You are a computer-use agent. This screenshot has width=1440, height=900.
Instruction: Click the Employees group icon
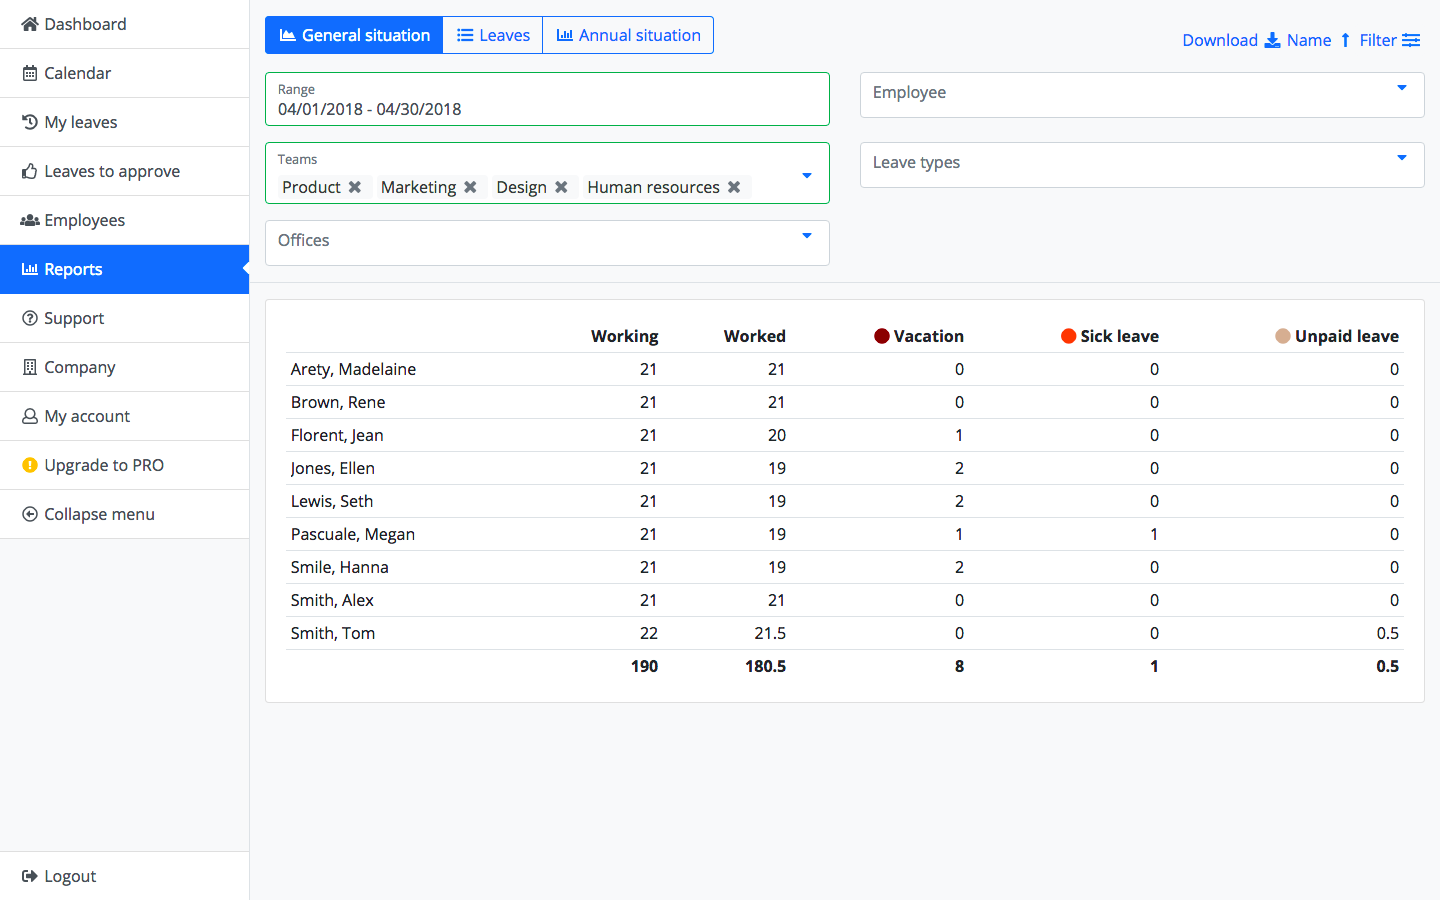30,220
